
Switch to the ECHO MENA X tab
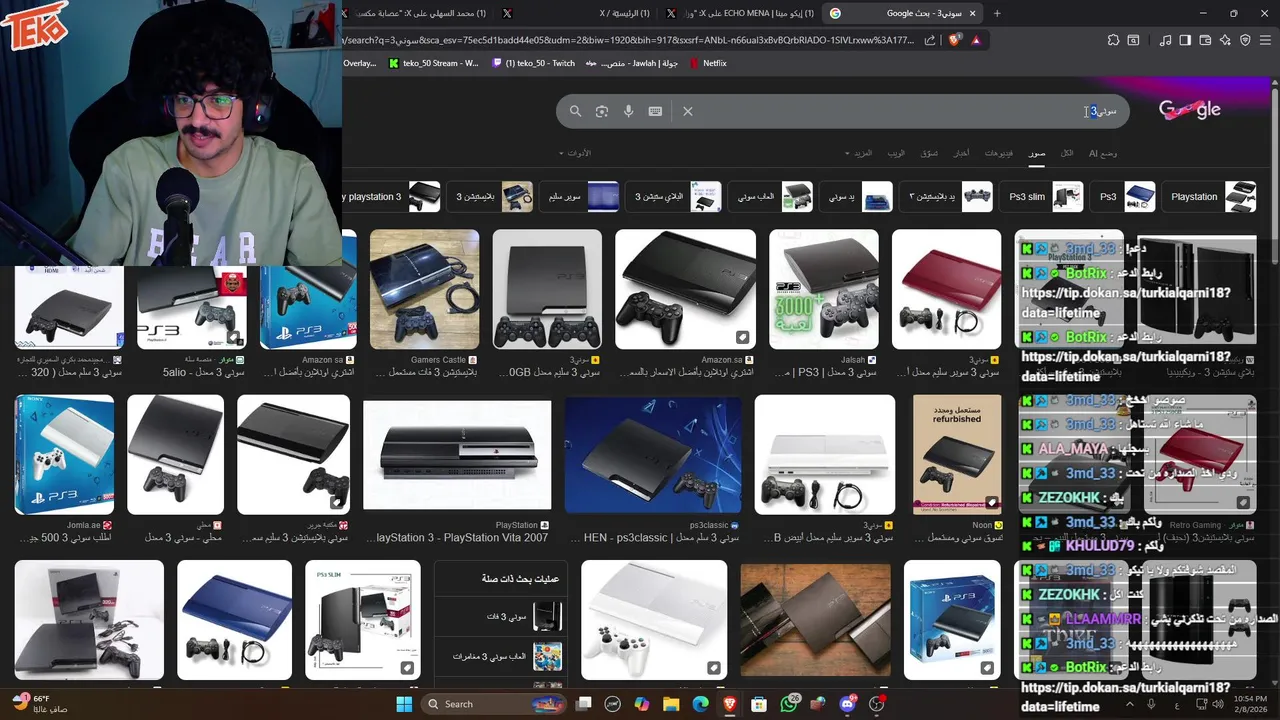(740, 13)
